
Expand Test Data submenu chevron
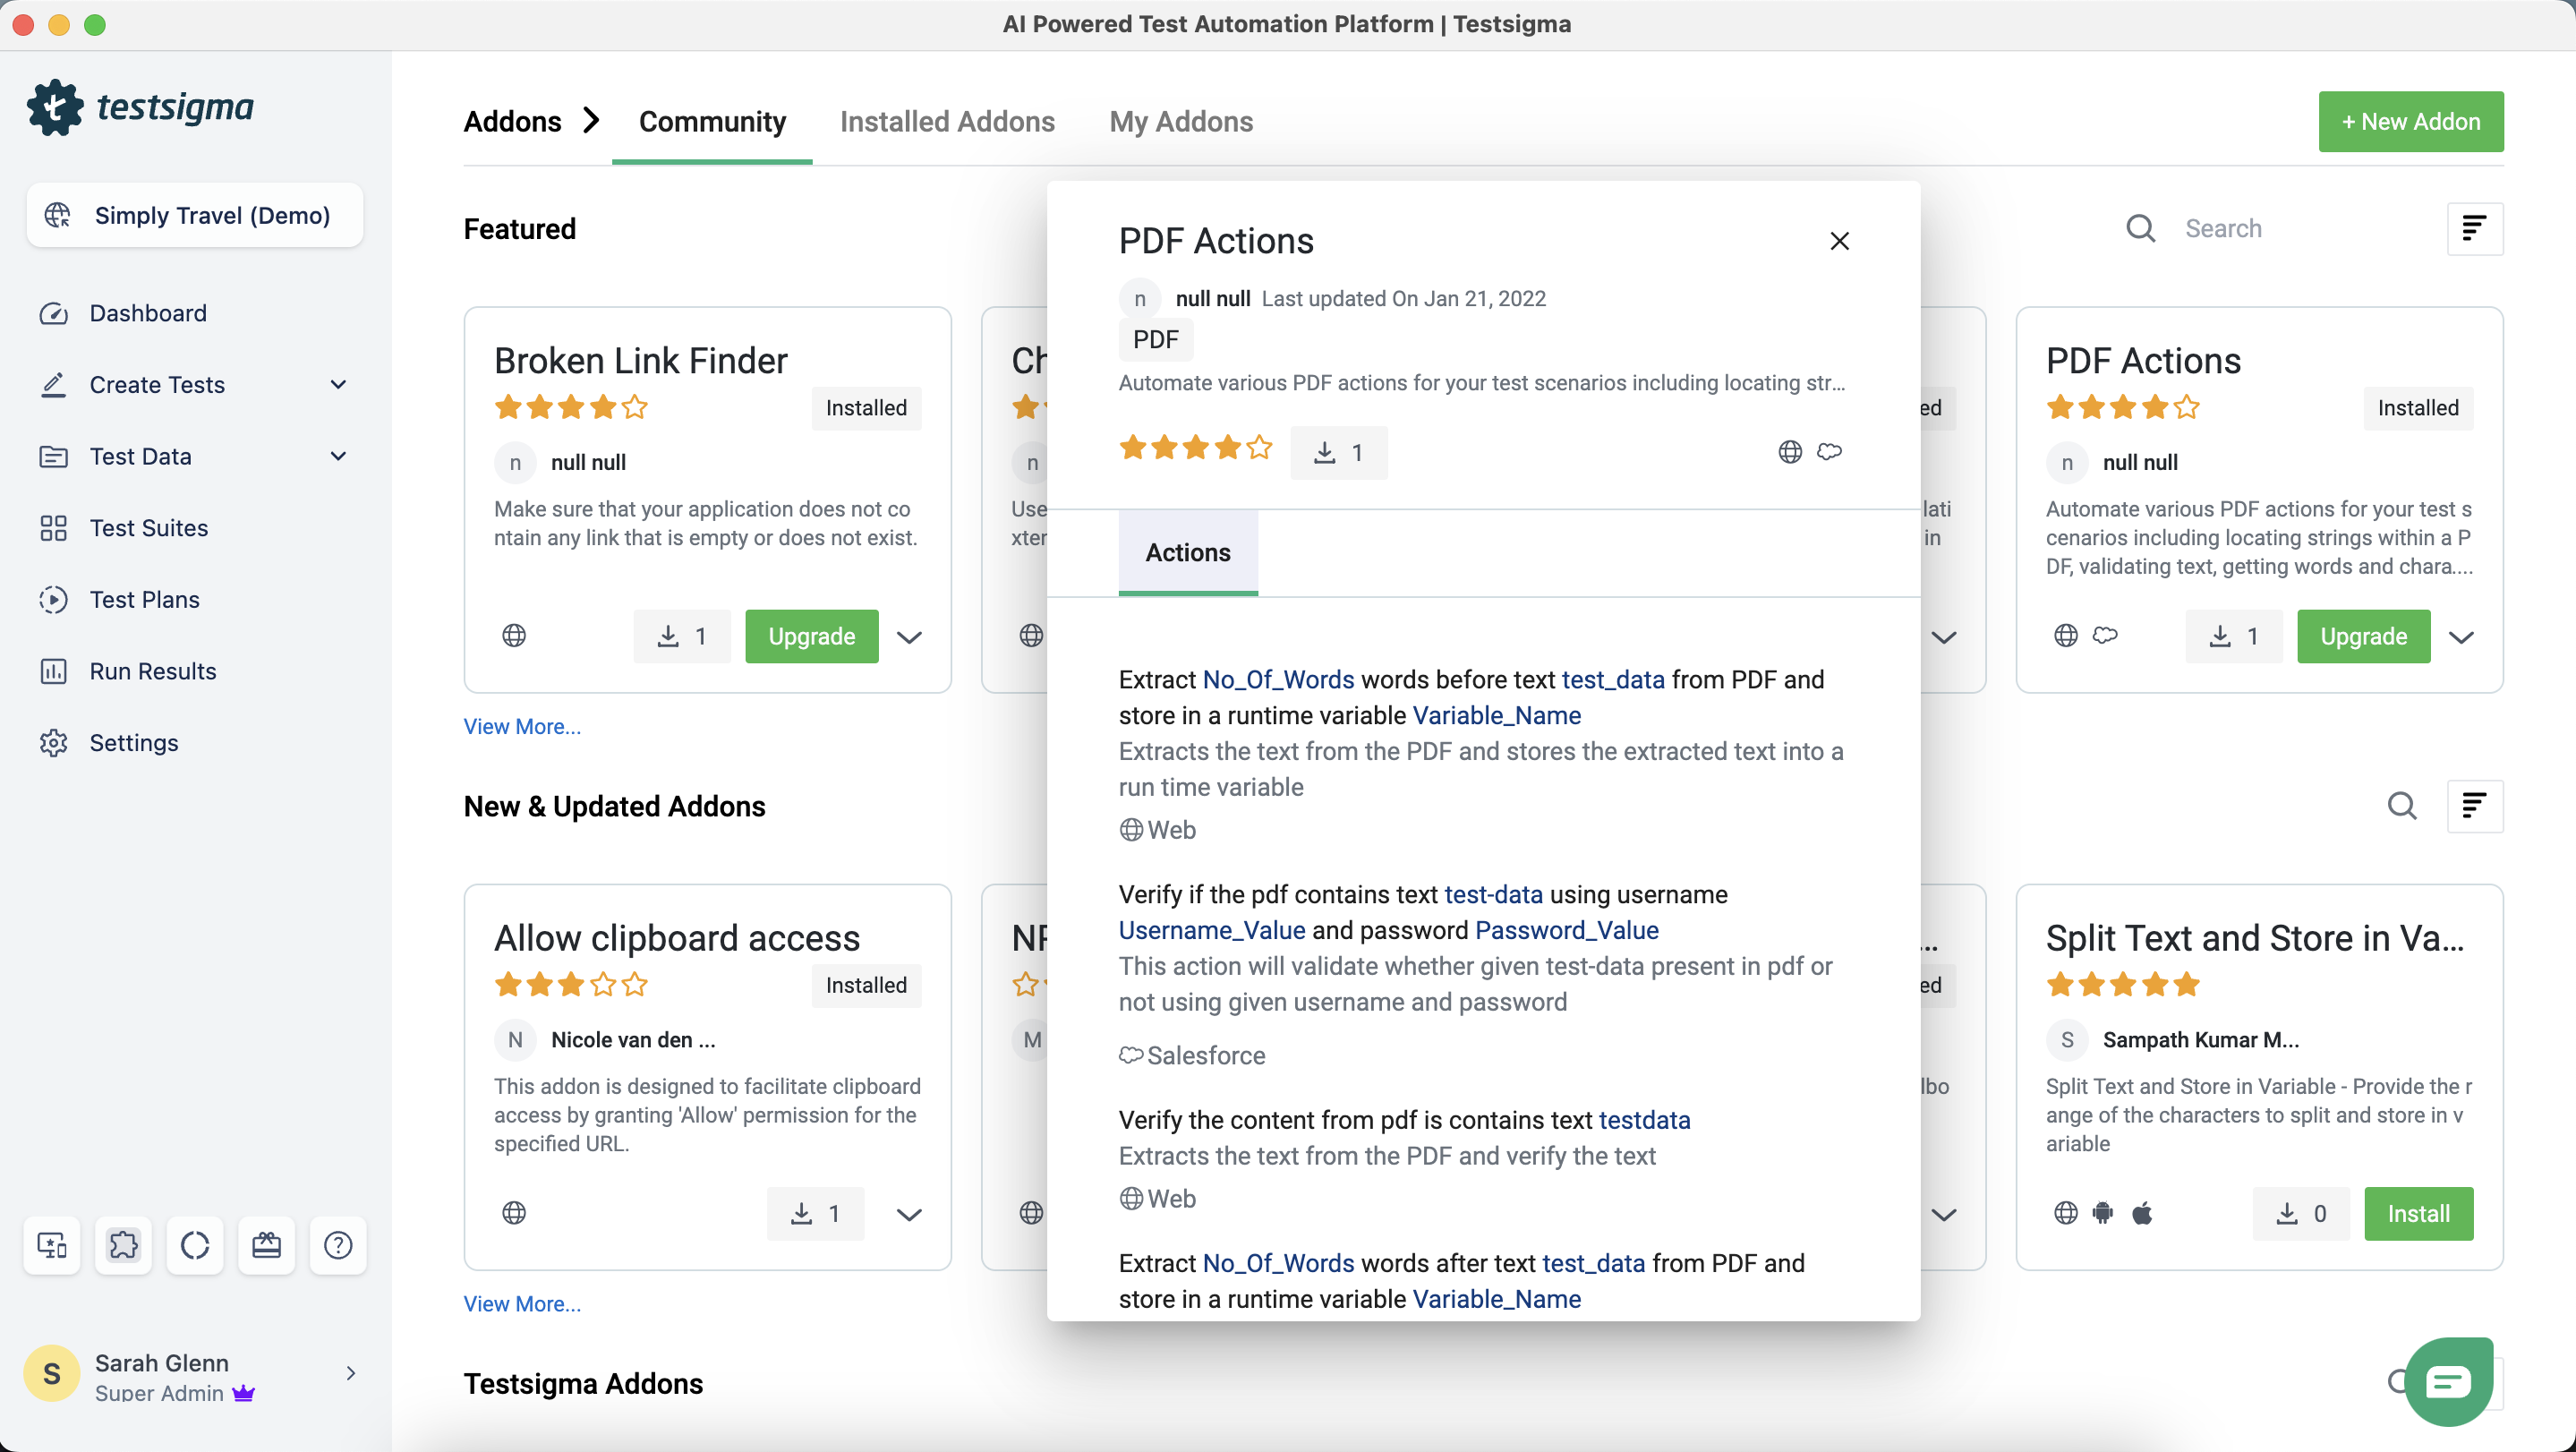tap(338, 456)
